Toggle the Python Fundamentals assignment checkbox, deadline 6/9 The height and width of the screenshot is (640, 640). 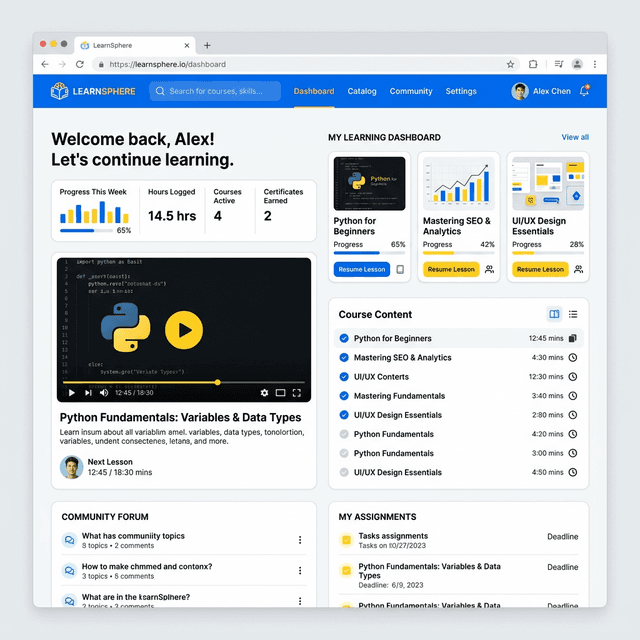click(346, 570)
